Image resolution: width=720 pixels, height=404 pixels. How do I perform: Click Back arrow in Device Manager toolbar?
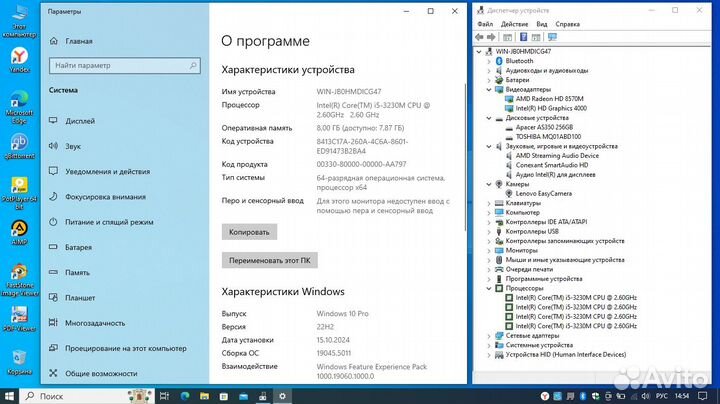[479, 37]
